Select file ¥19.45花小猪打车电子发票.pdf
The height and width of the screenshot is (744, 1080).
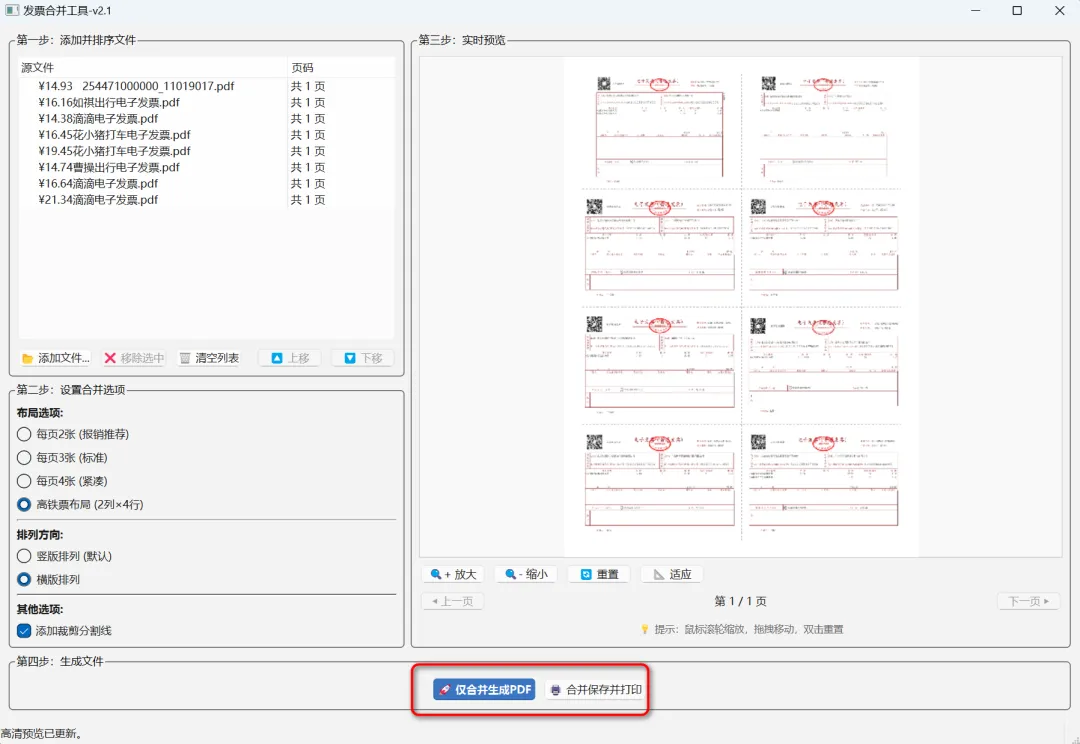coord(114,151)
